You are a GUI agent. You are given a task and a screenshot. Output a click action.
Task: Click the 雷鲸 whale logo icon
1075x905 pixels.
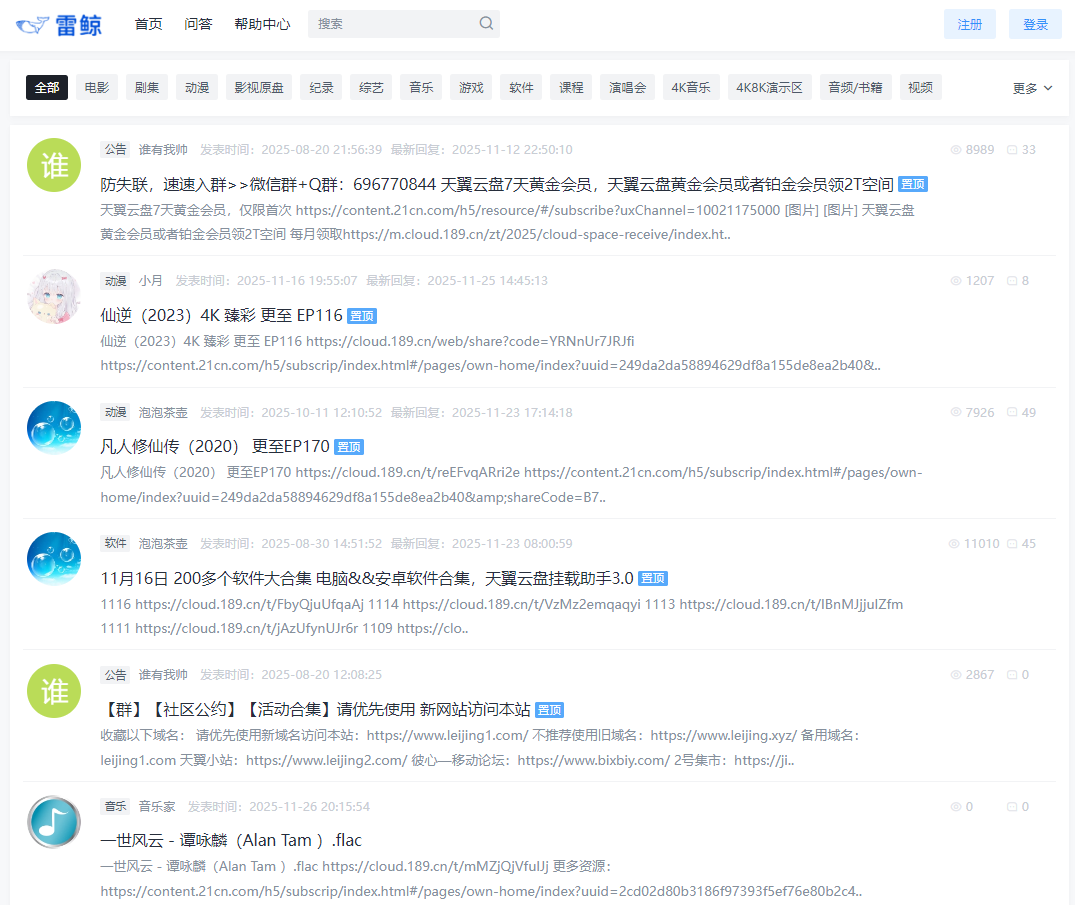35,23
